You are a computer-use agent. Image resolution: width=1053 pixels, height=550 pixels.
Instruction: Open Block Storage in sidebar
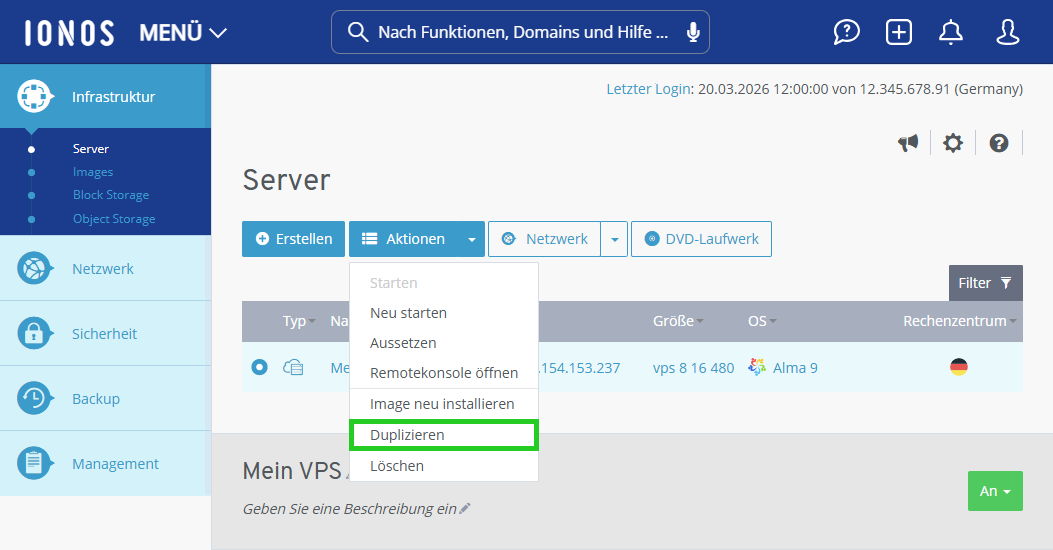point(111,195)
